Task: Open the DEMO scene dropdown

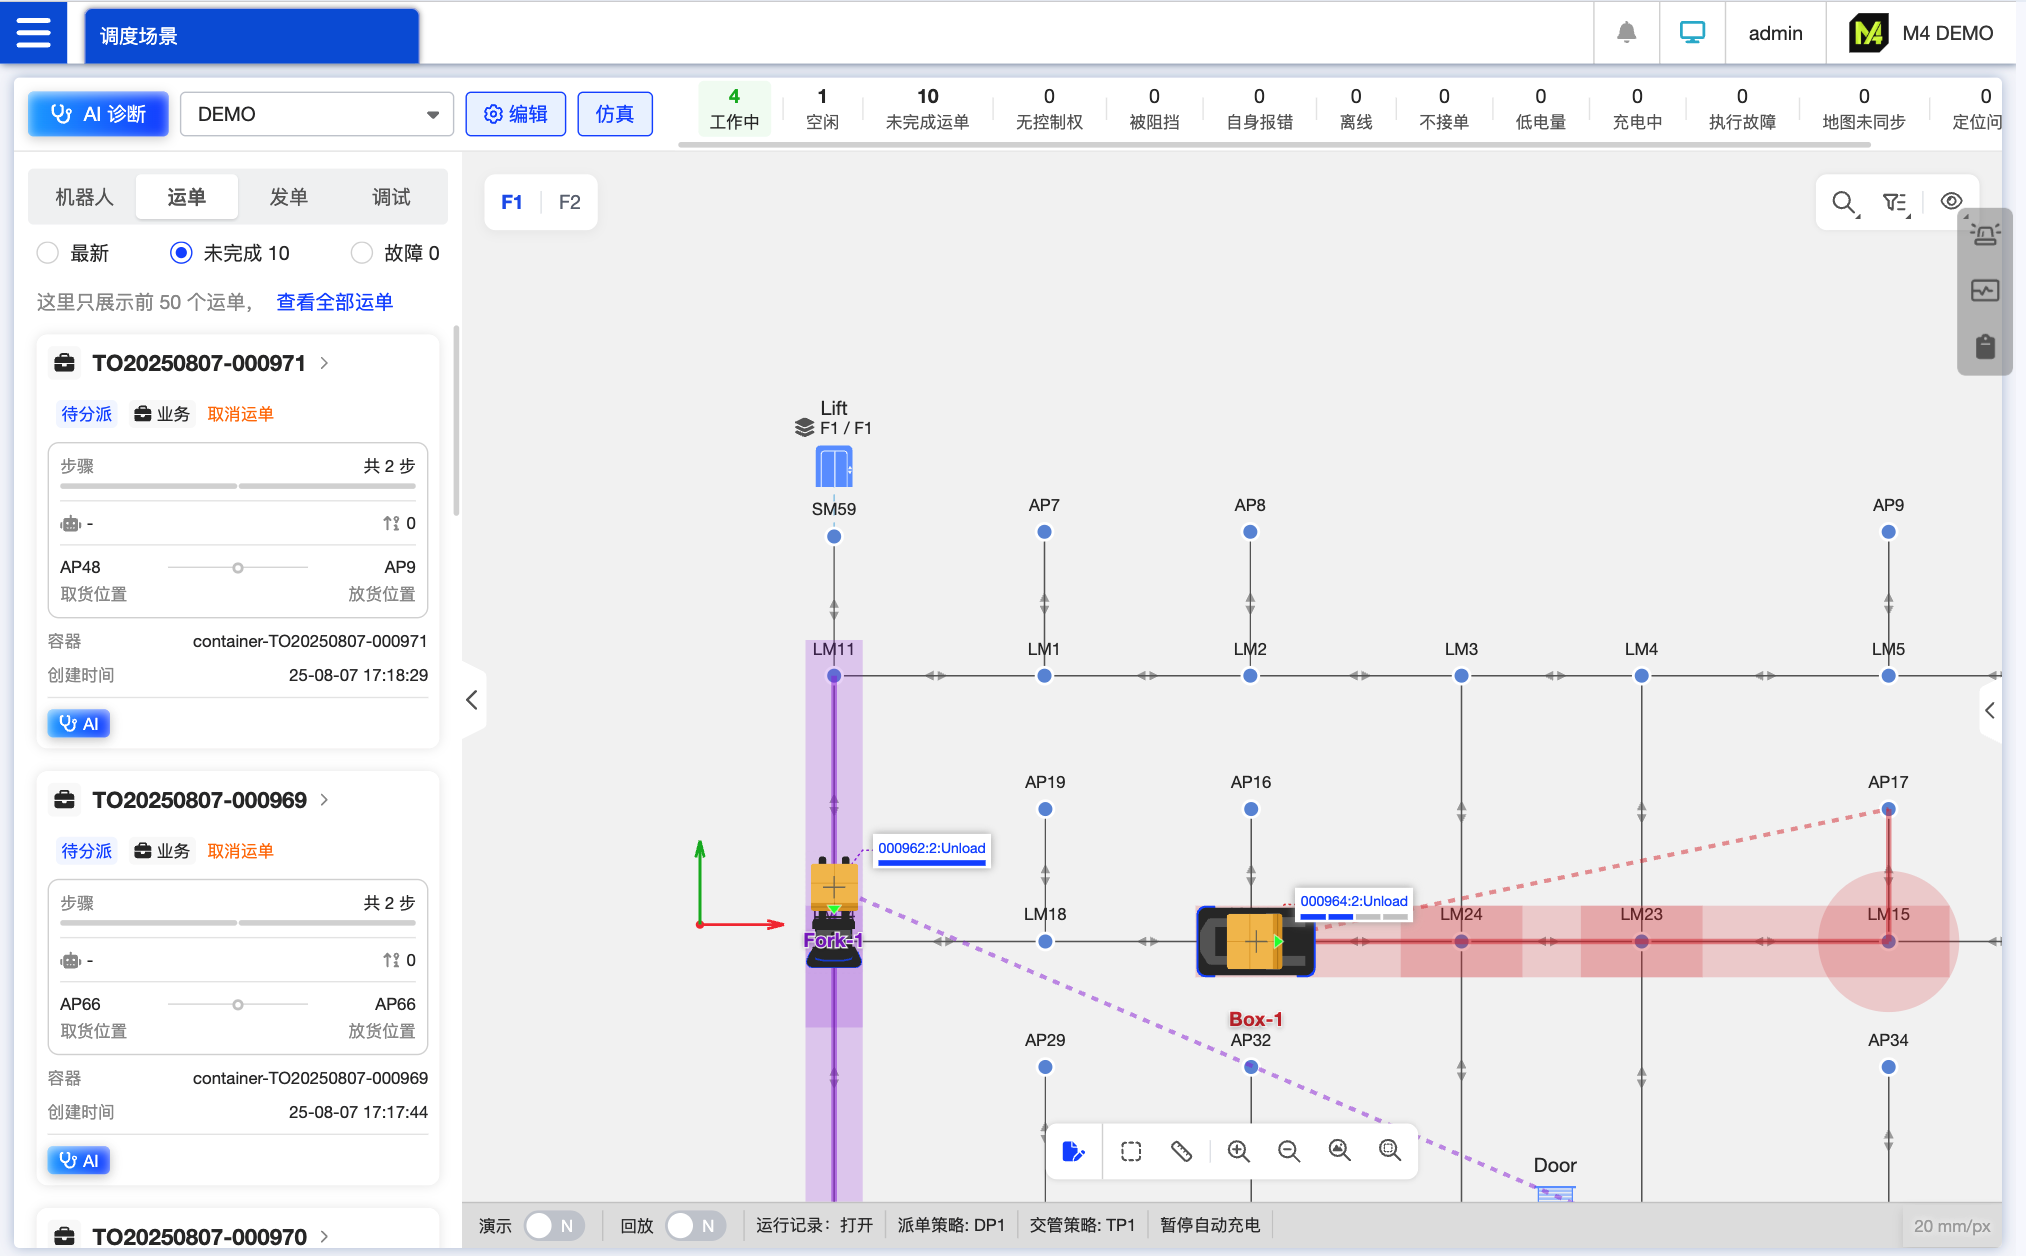Action: [x=316, y=114]
